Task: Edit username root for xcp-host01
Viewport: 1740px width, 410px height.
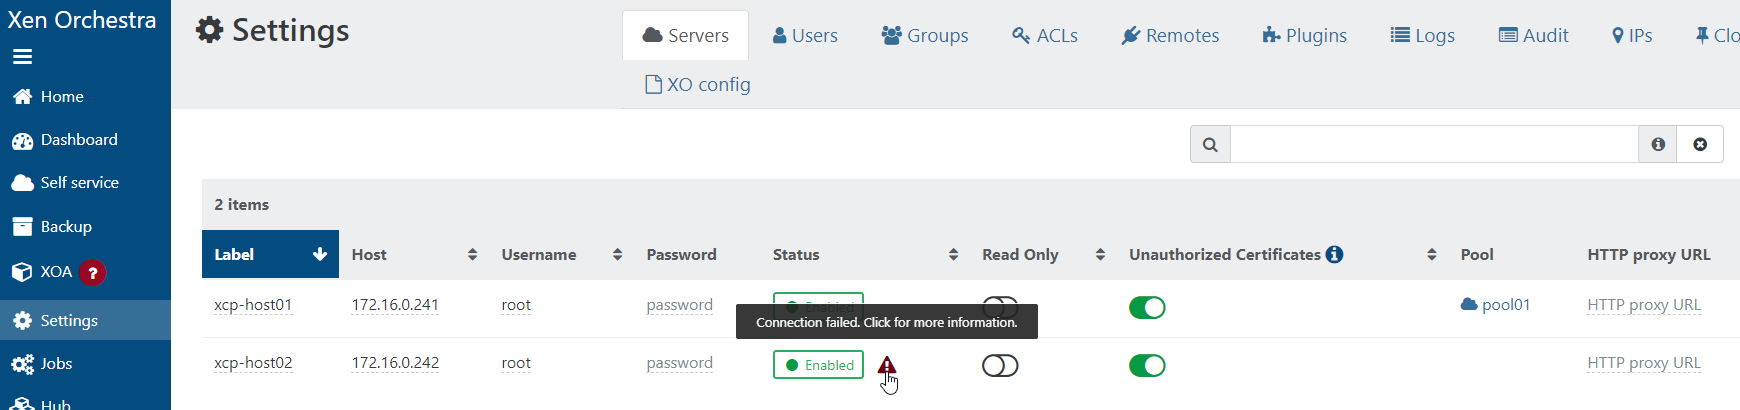Action: coord(516,305)
